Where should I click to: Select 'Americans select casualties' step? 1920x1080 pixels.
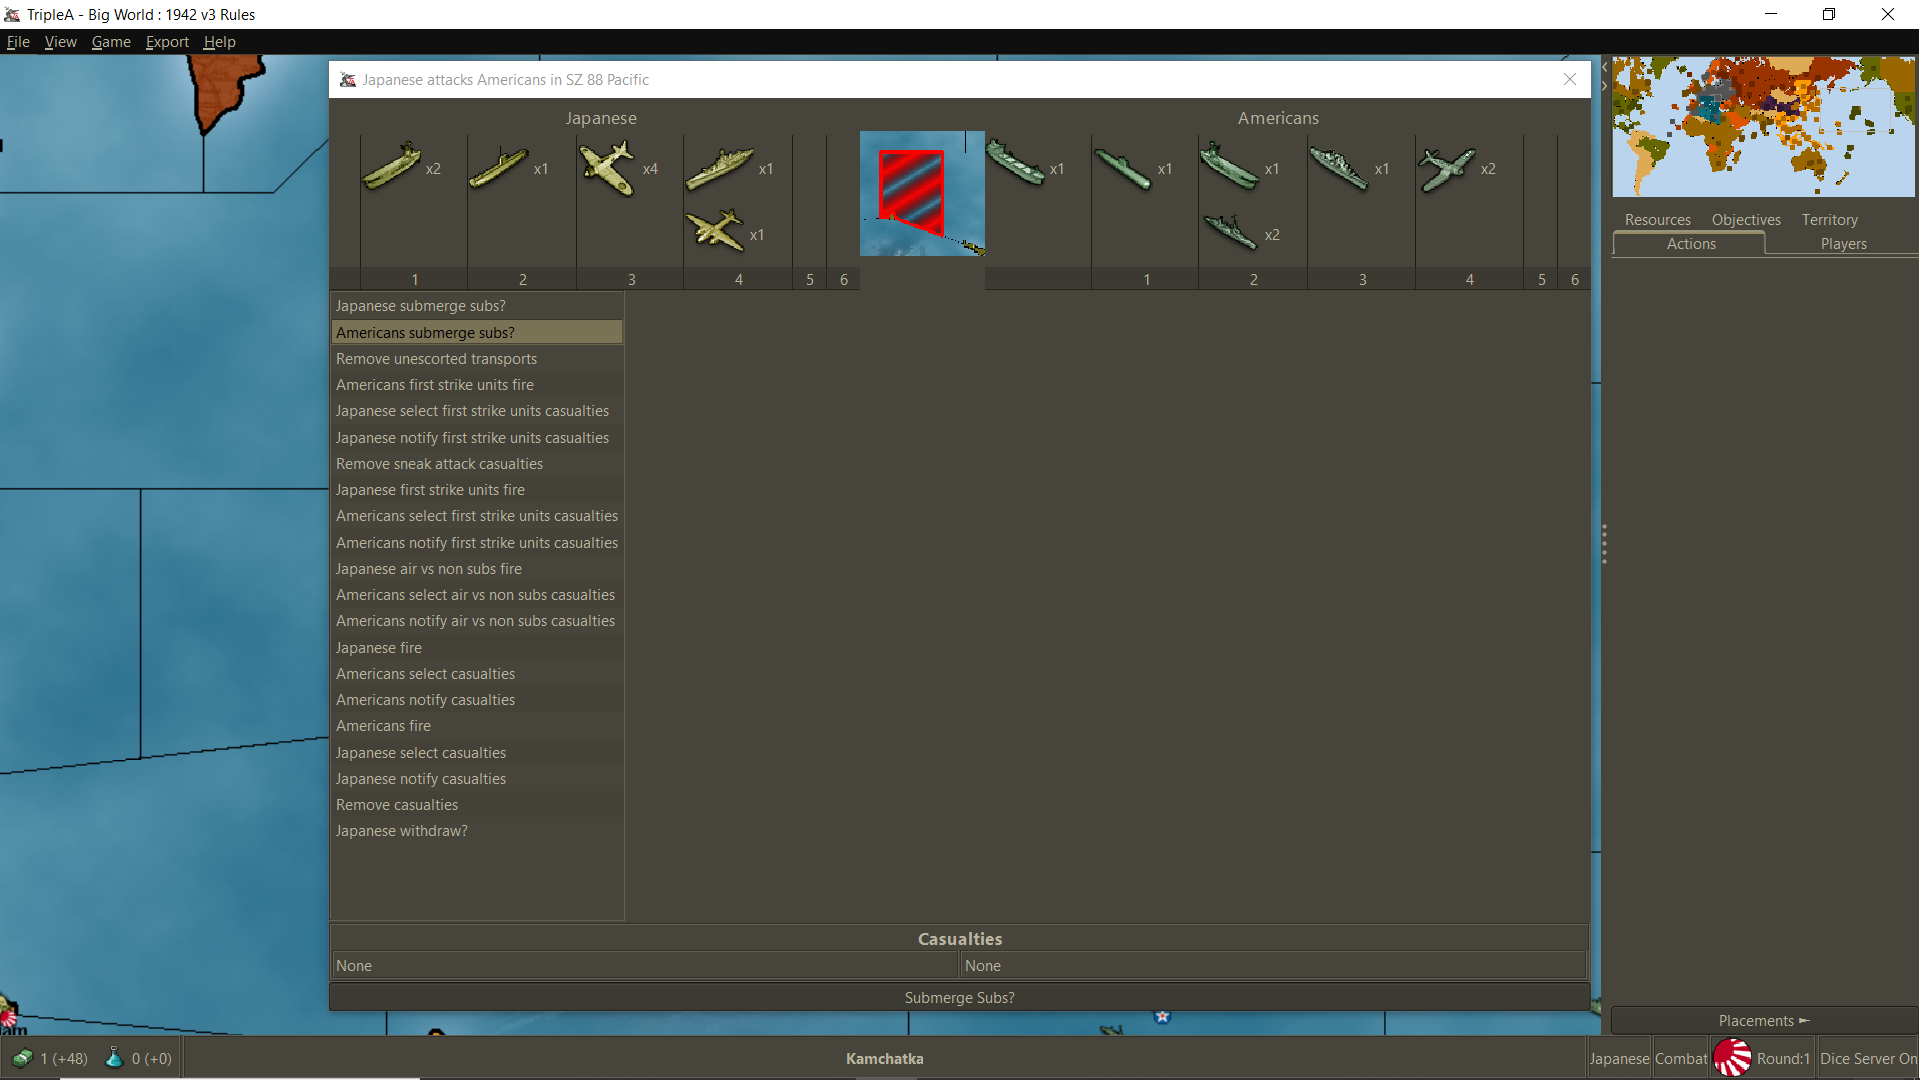477,674
